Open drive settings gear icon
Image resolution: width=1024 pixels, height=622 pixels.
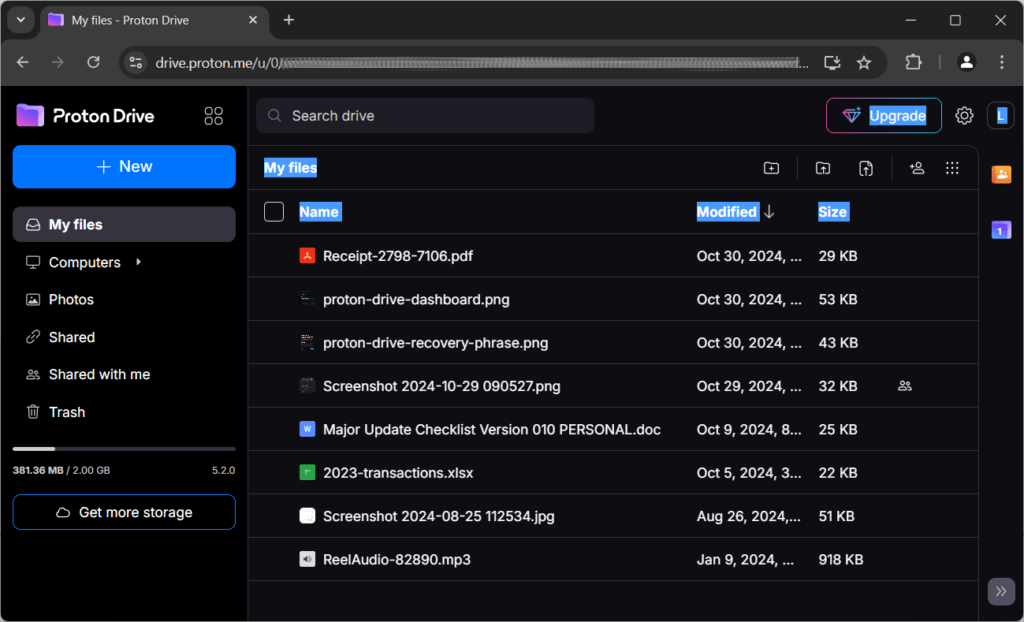pyautogui.click(x=964, y=116)
